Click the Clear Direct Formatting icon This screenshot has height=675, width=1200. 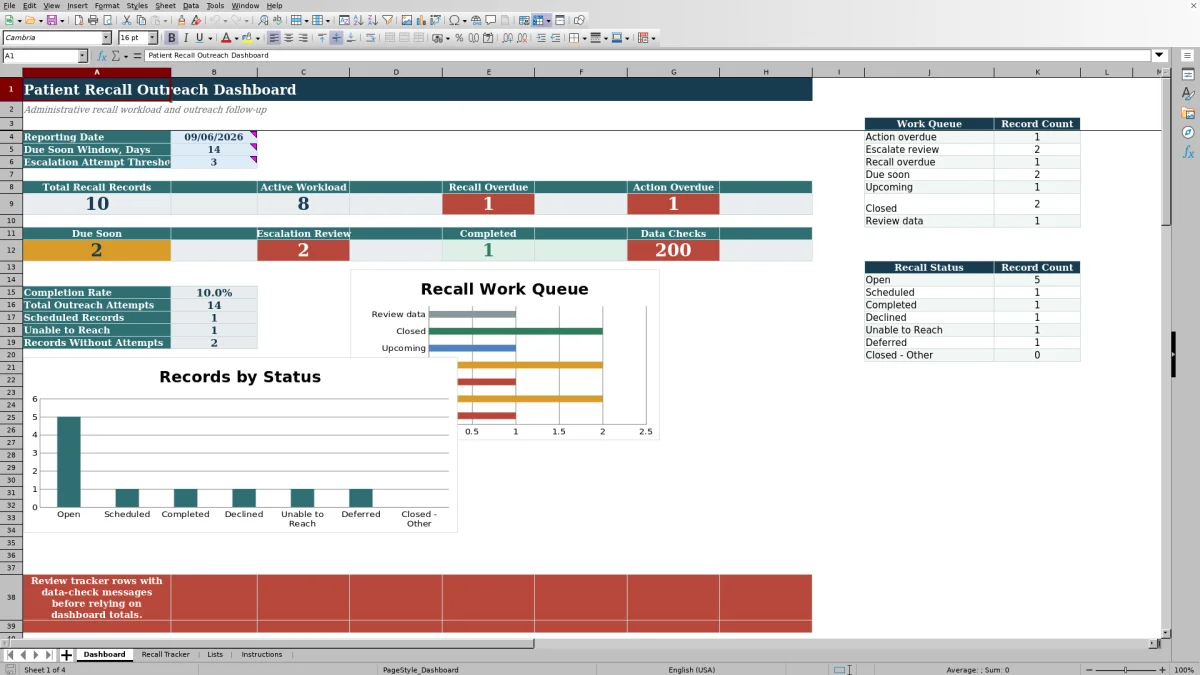(x=196, y=20)
